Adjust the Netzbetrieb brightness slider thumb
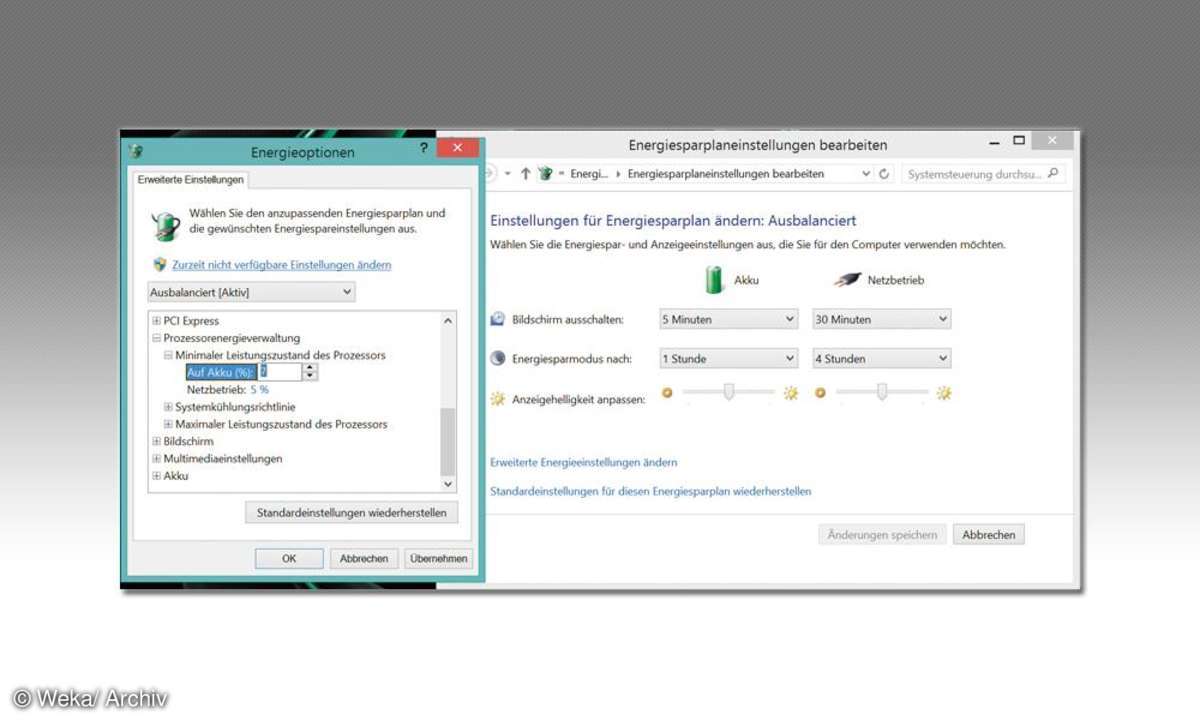The height and width of the screenshot is (720, 1200). [x=882, y=391]
